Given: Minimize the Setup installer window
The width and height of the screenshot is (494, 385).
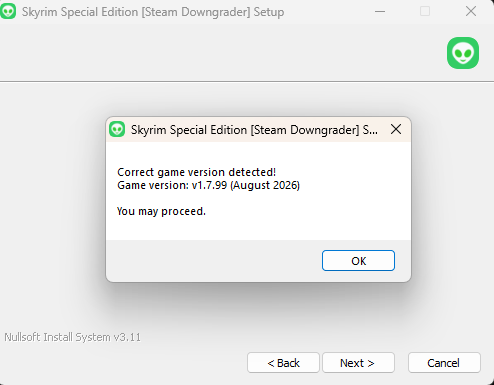Looking at the screenshot, I should tap(380, 12).
